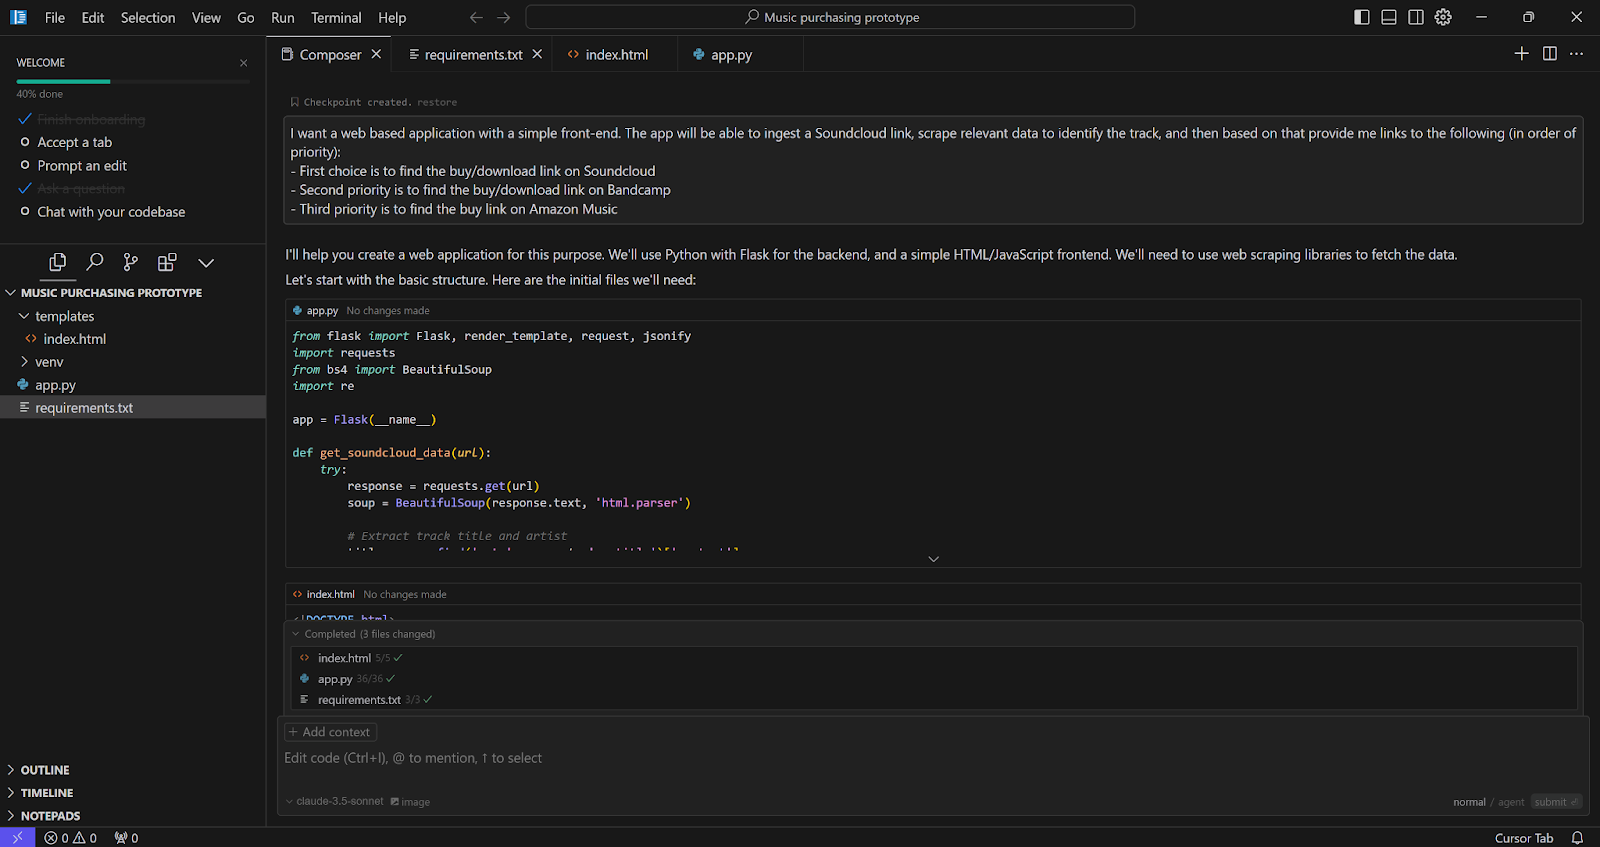The width and height of the screenshot is (1600, 847).
Task: Click the restore checkpoint link
Action: [x=437, y=102]
